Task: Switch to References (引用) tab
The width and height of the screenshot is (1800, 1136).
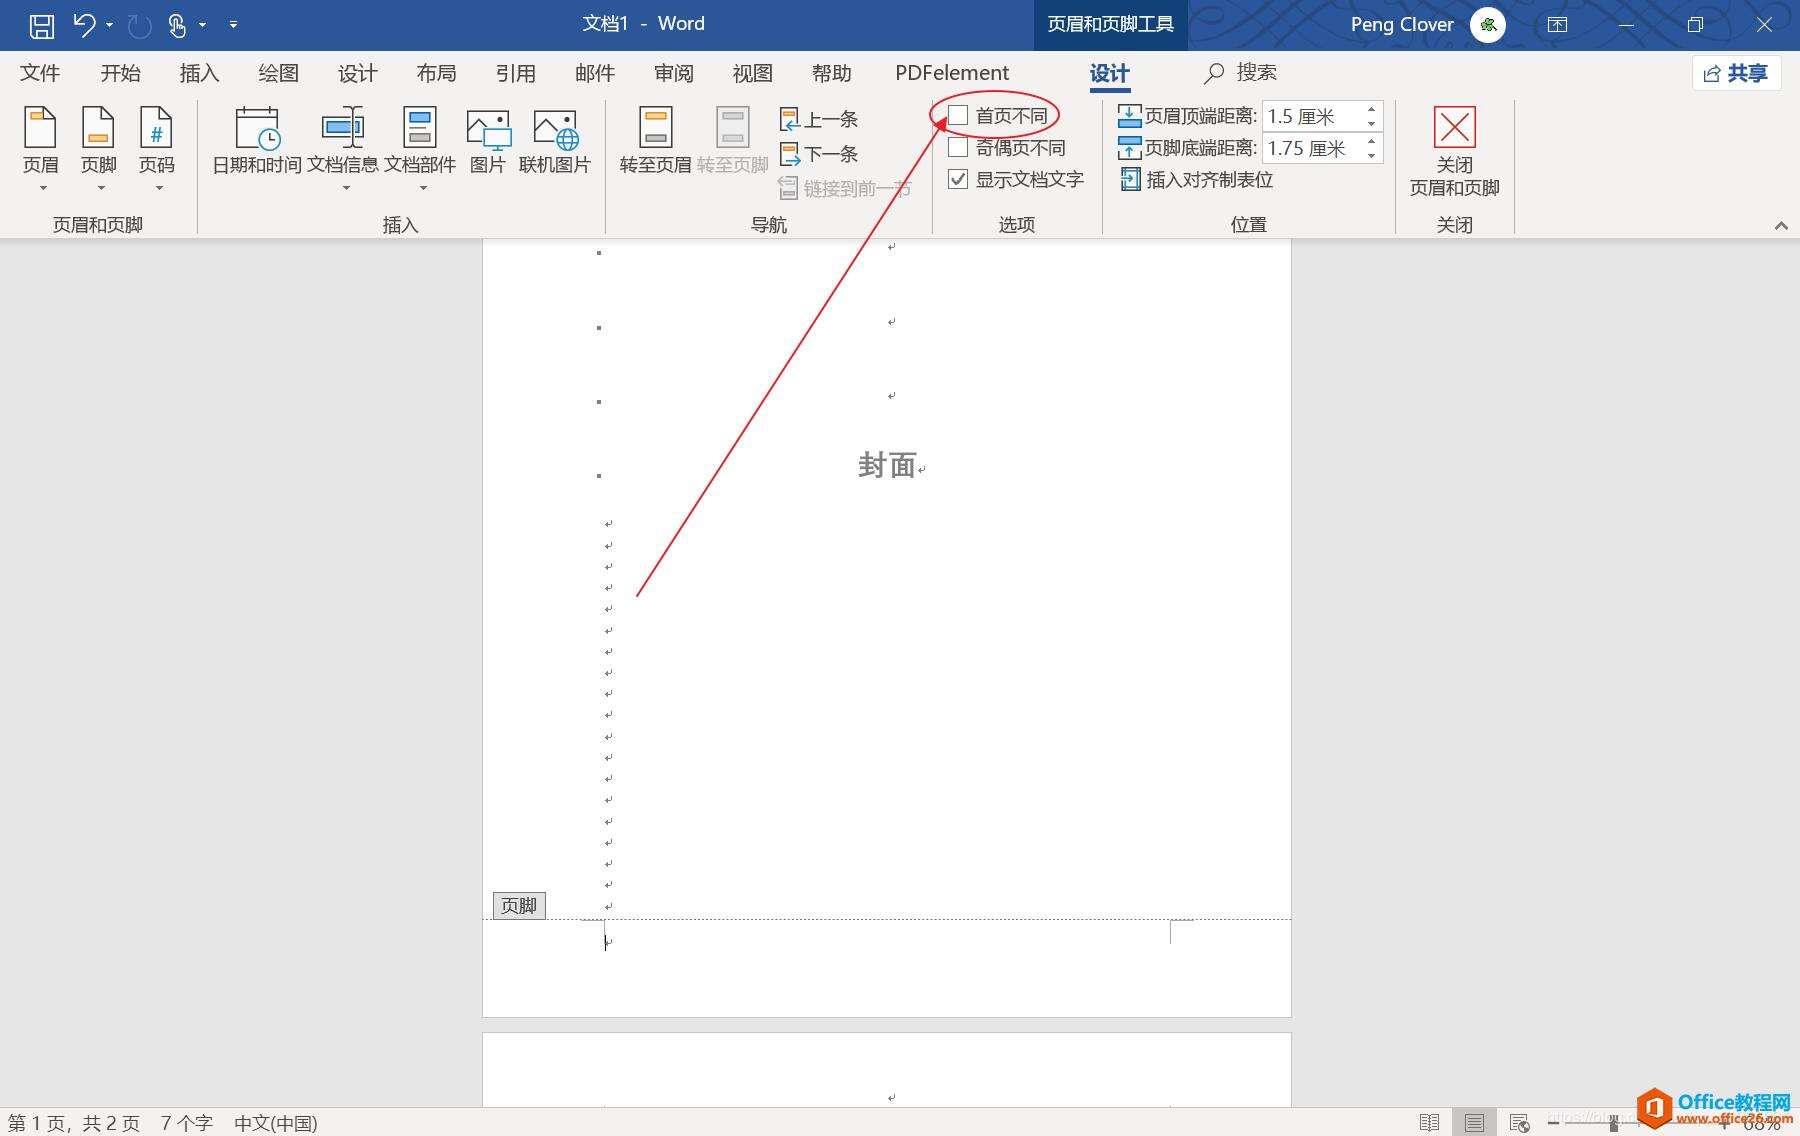Action: point(515,73)
